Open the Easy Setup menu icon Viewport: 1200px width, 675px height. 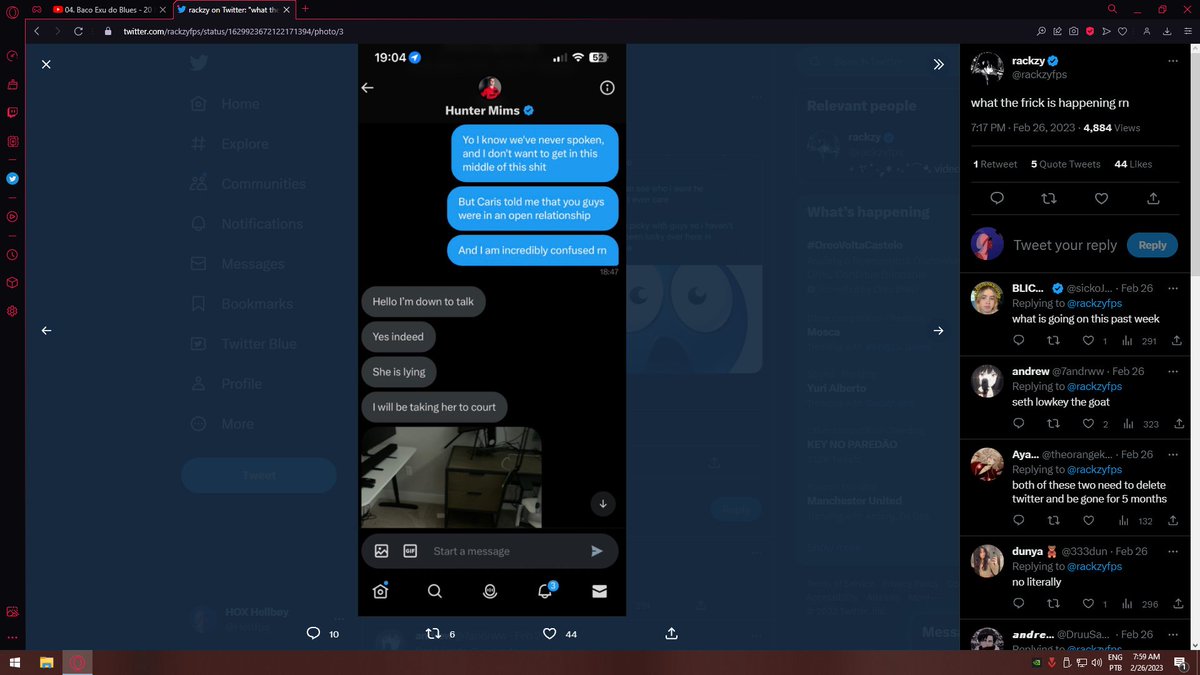coord(1186,31)
